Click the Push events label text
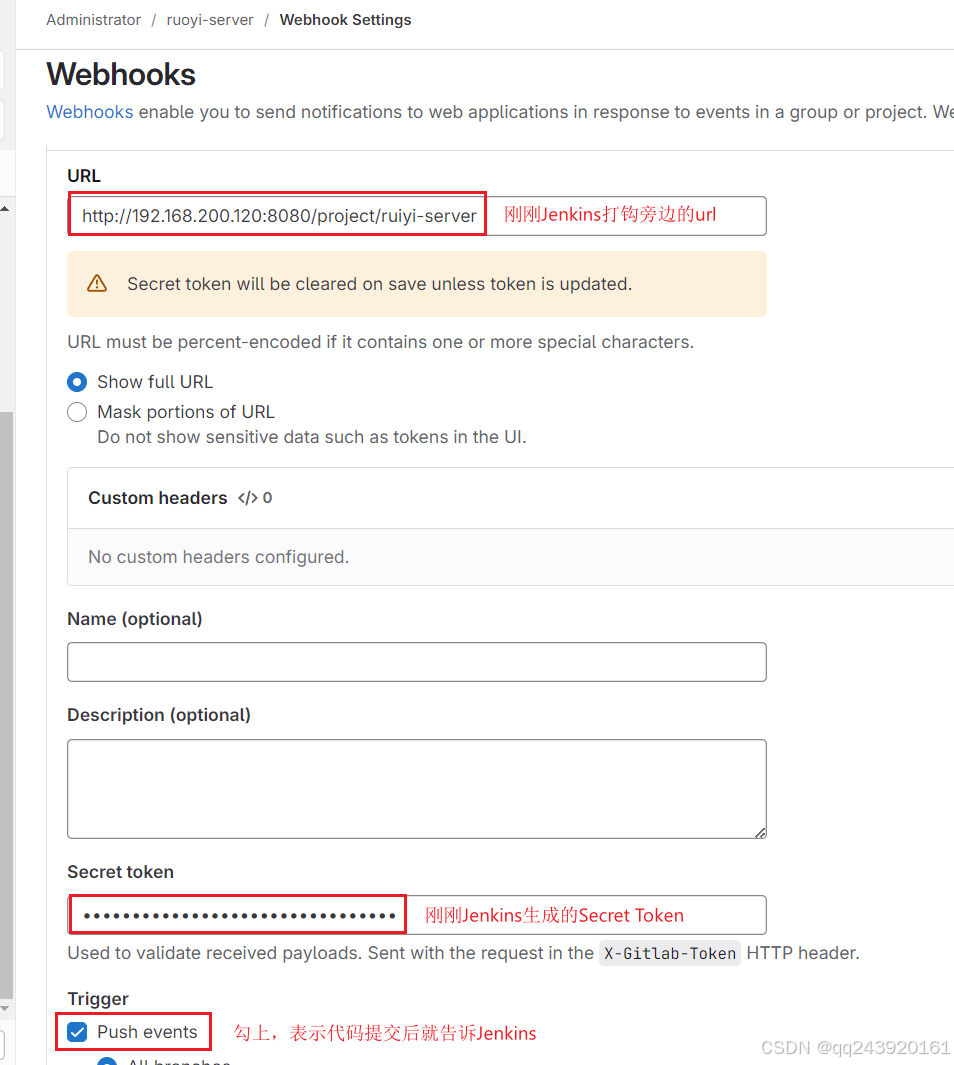 point(147,1032)
